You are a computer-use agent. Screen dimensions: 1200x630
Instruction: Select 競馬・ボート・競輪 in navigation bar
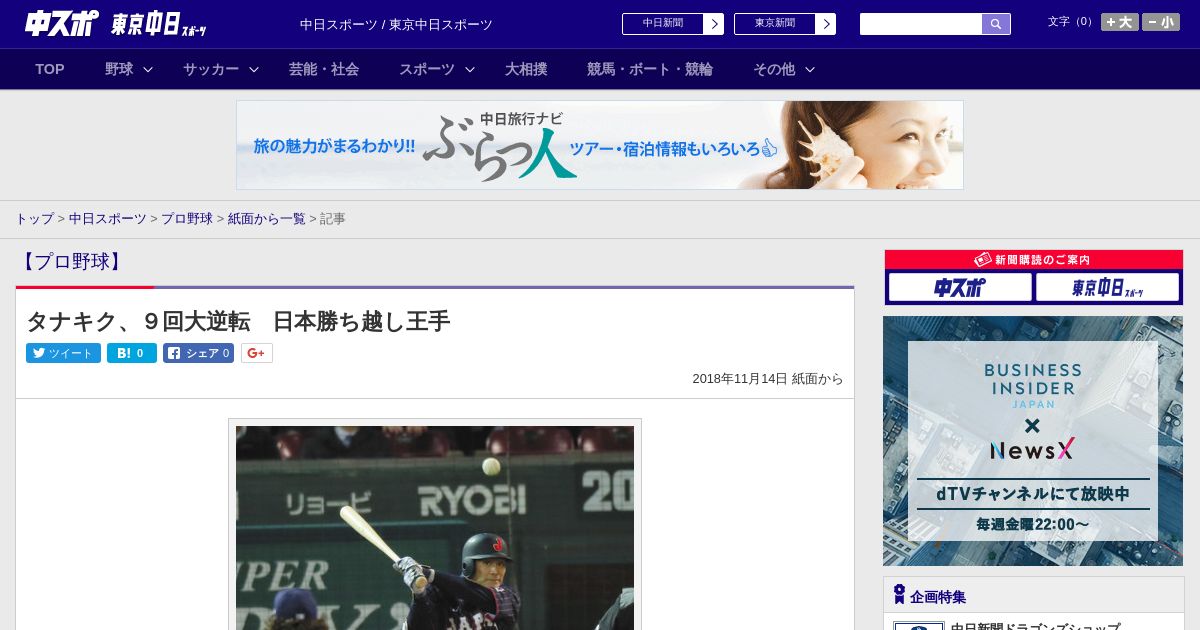click(x=650, y=69)
